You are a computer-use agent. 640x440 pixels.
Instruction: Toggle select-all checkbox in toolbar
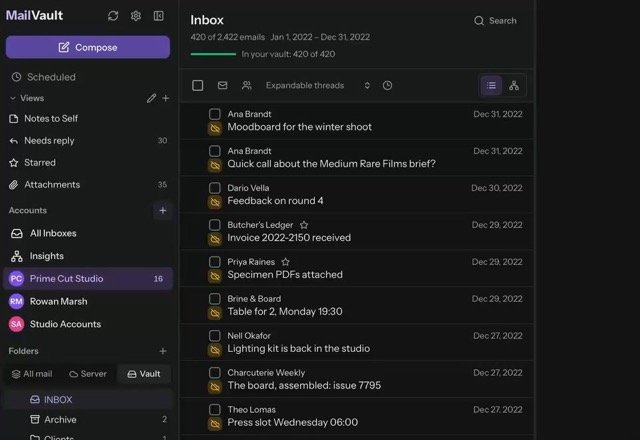point(198,85)
